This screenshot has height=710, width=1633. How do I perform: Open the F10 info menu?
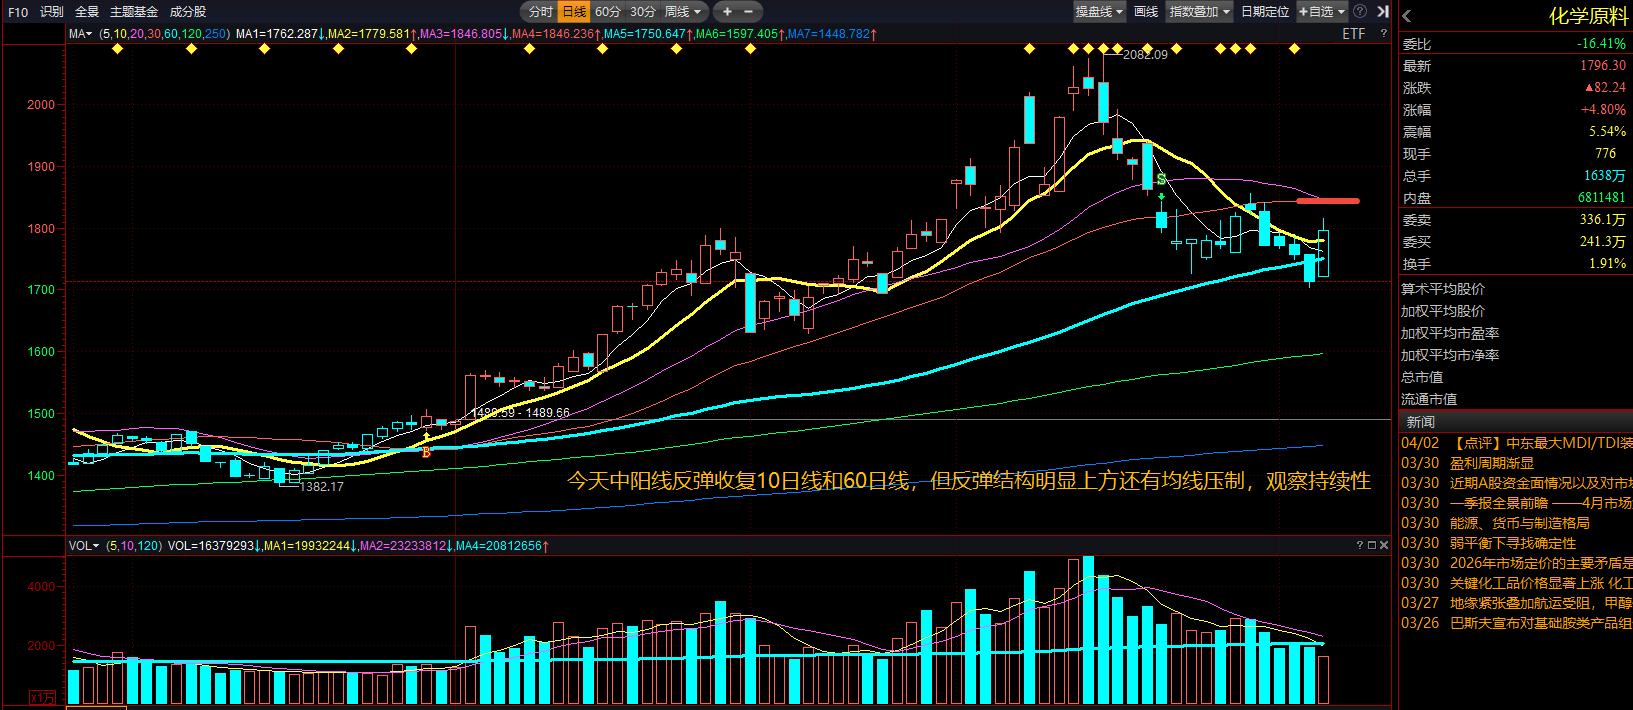point(18,12)
